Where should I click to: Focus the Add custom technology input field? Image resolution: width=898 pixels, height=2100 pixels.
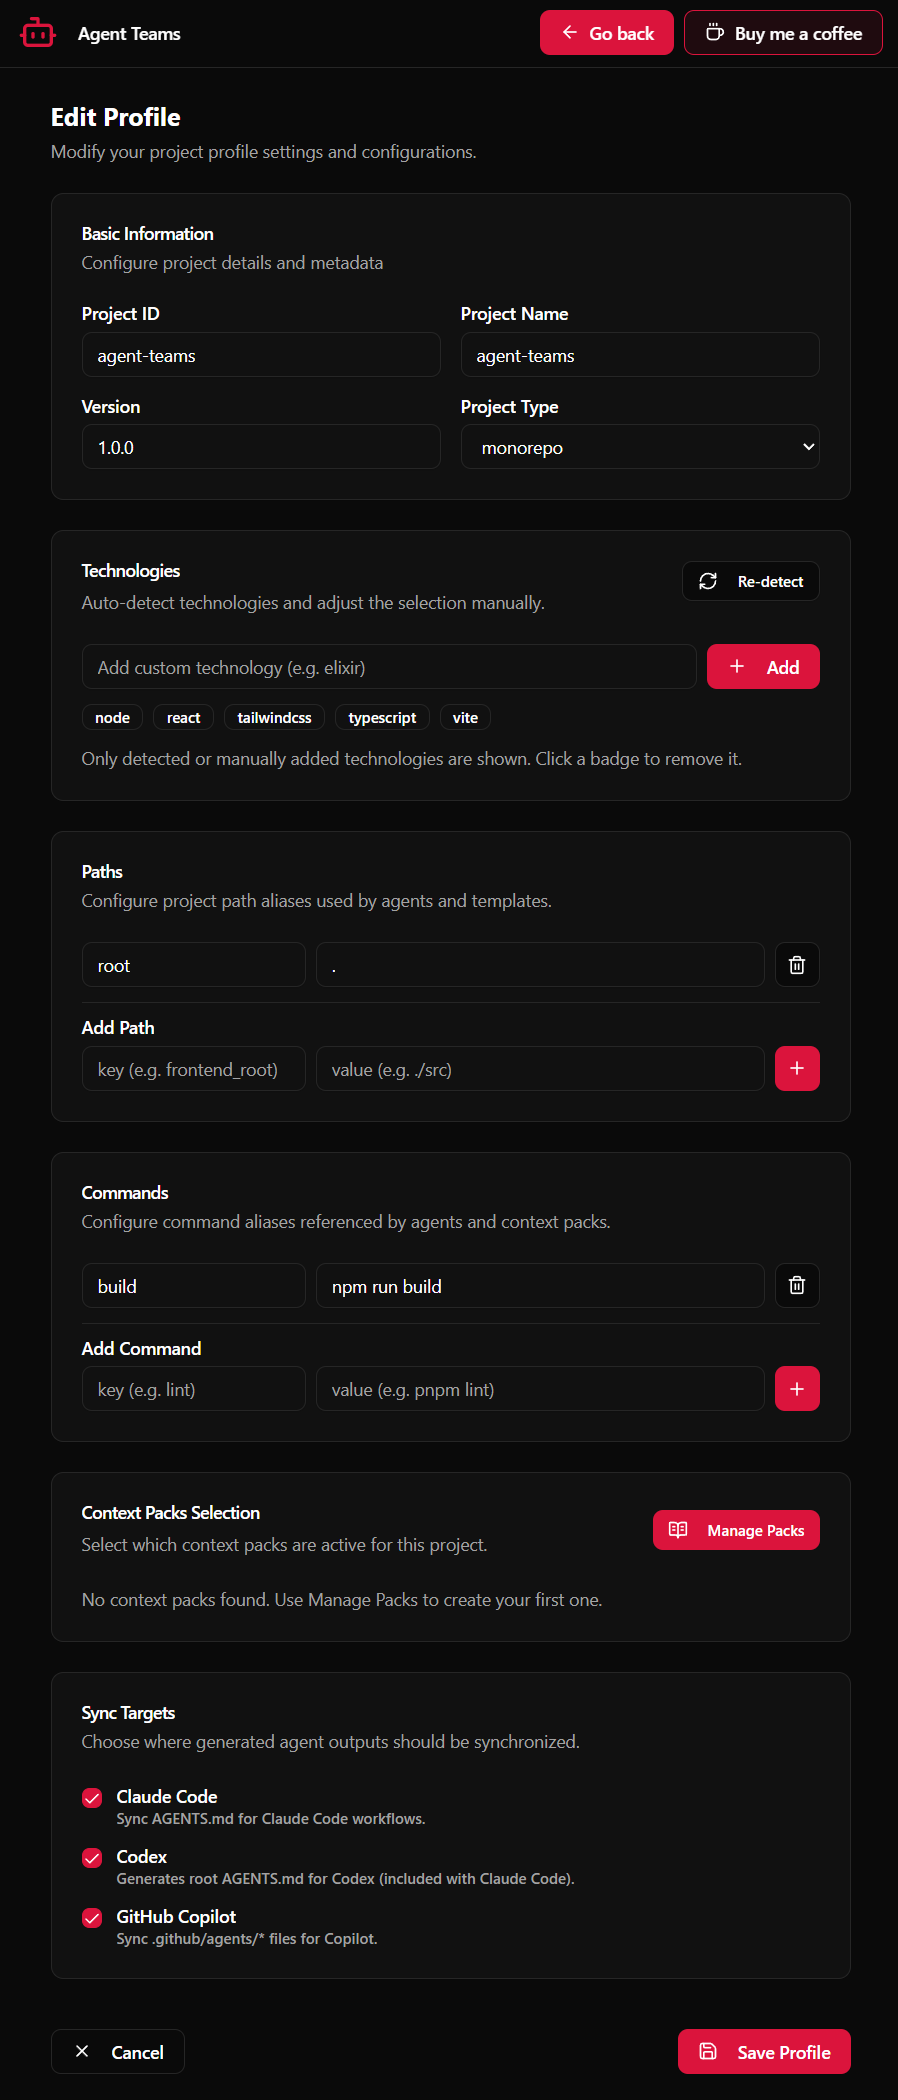tap(389, 667)
